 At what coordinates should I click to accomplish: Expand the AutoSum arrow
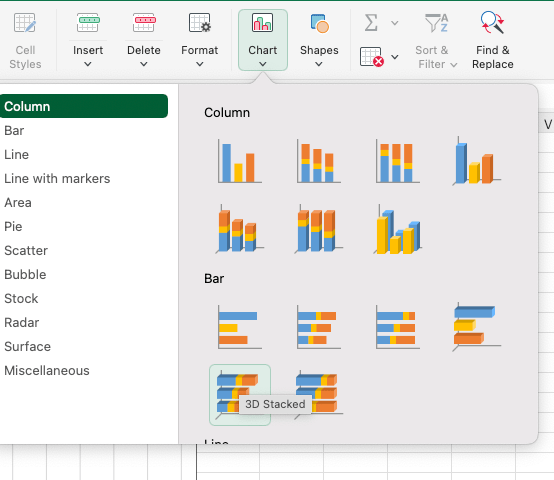(395, 23)
